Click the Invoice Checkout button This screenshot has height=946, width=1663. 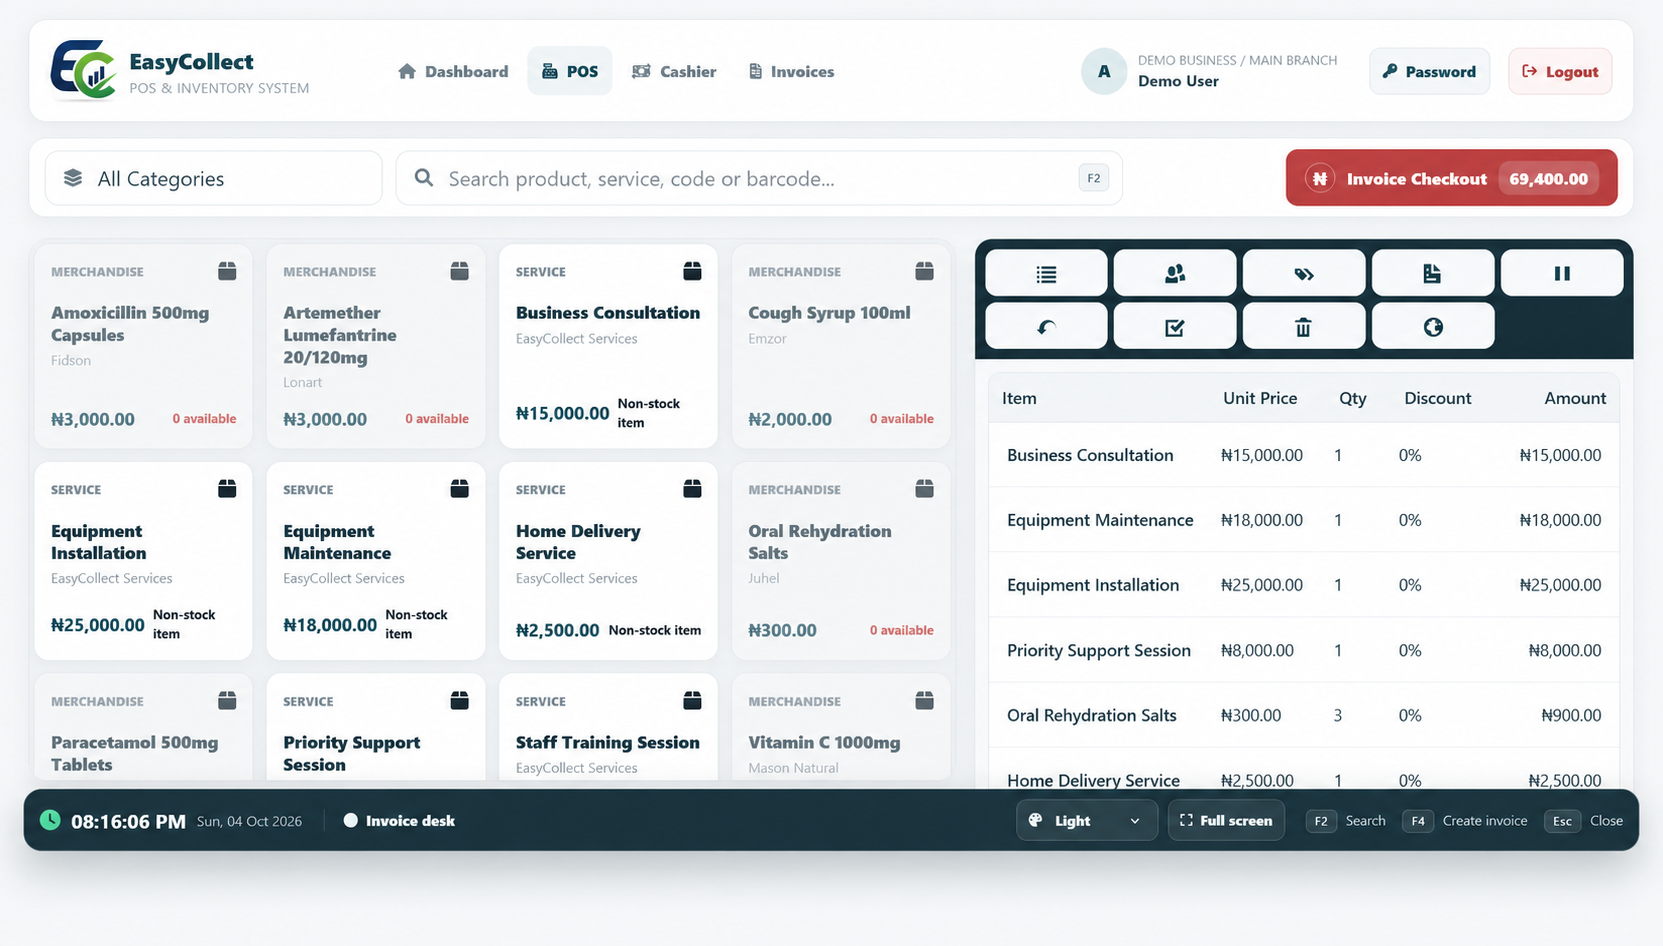(1451, 178)
